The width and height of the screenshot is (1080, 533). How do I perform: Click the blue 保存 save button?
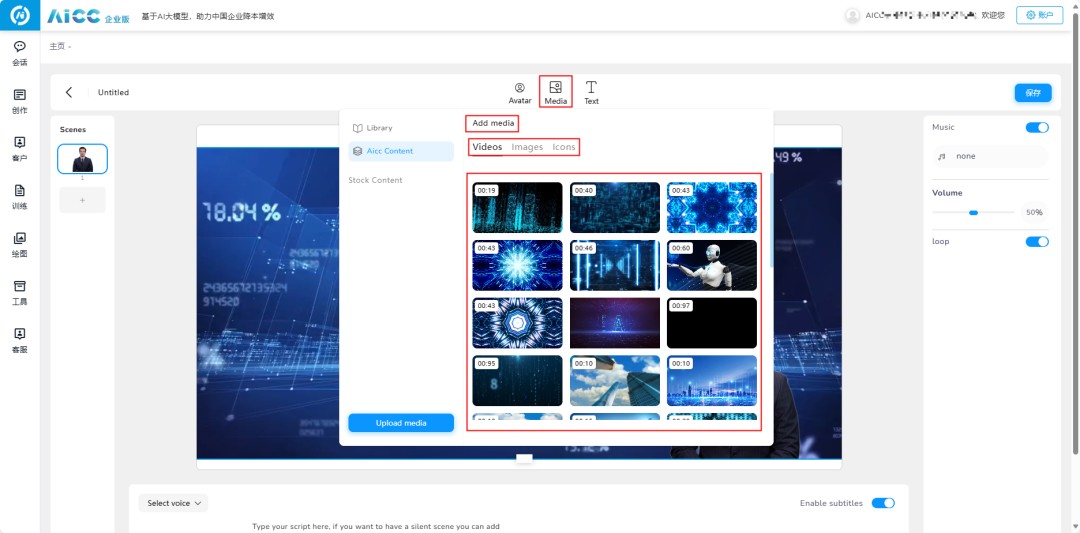(1033, 93)
